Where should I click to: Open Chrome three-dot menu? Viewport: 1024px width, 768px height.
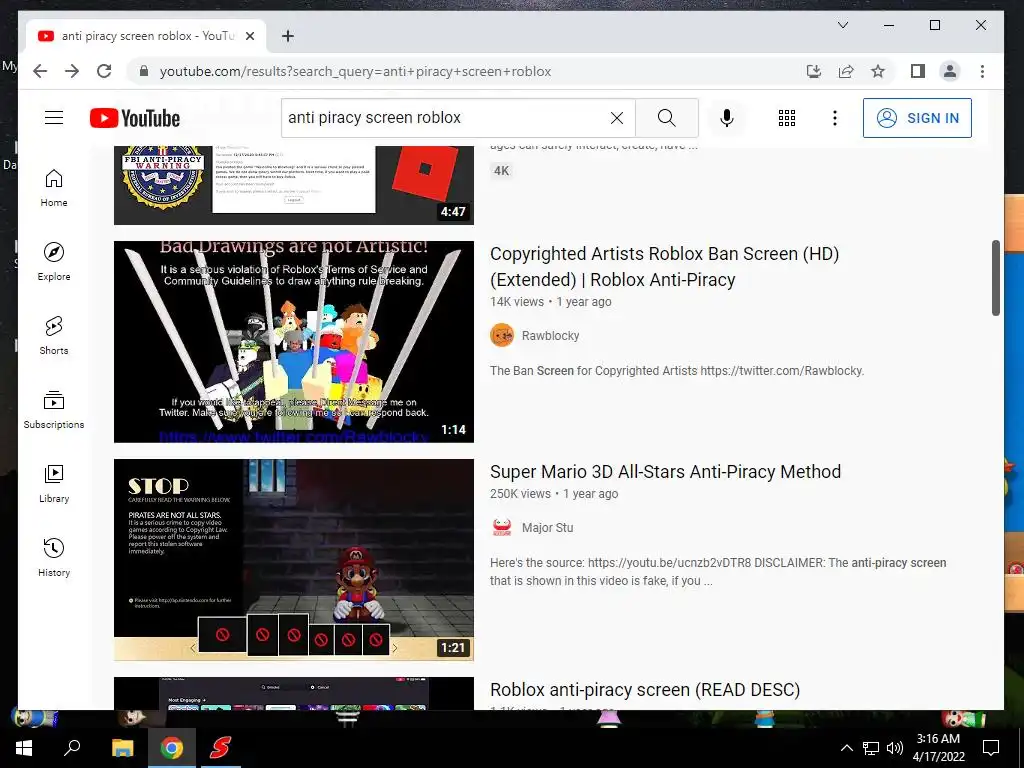pyautogui.click(x=982, y=71)
